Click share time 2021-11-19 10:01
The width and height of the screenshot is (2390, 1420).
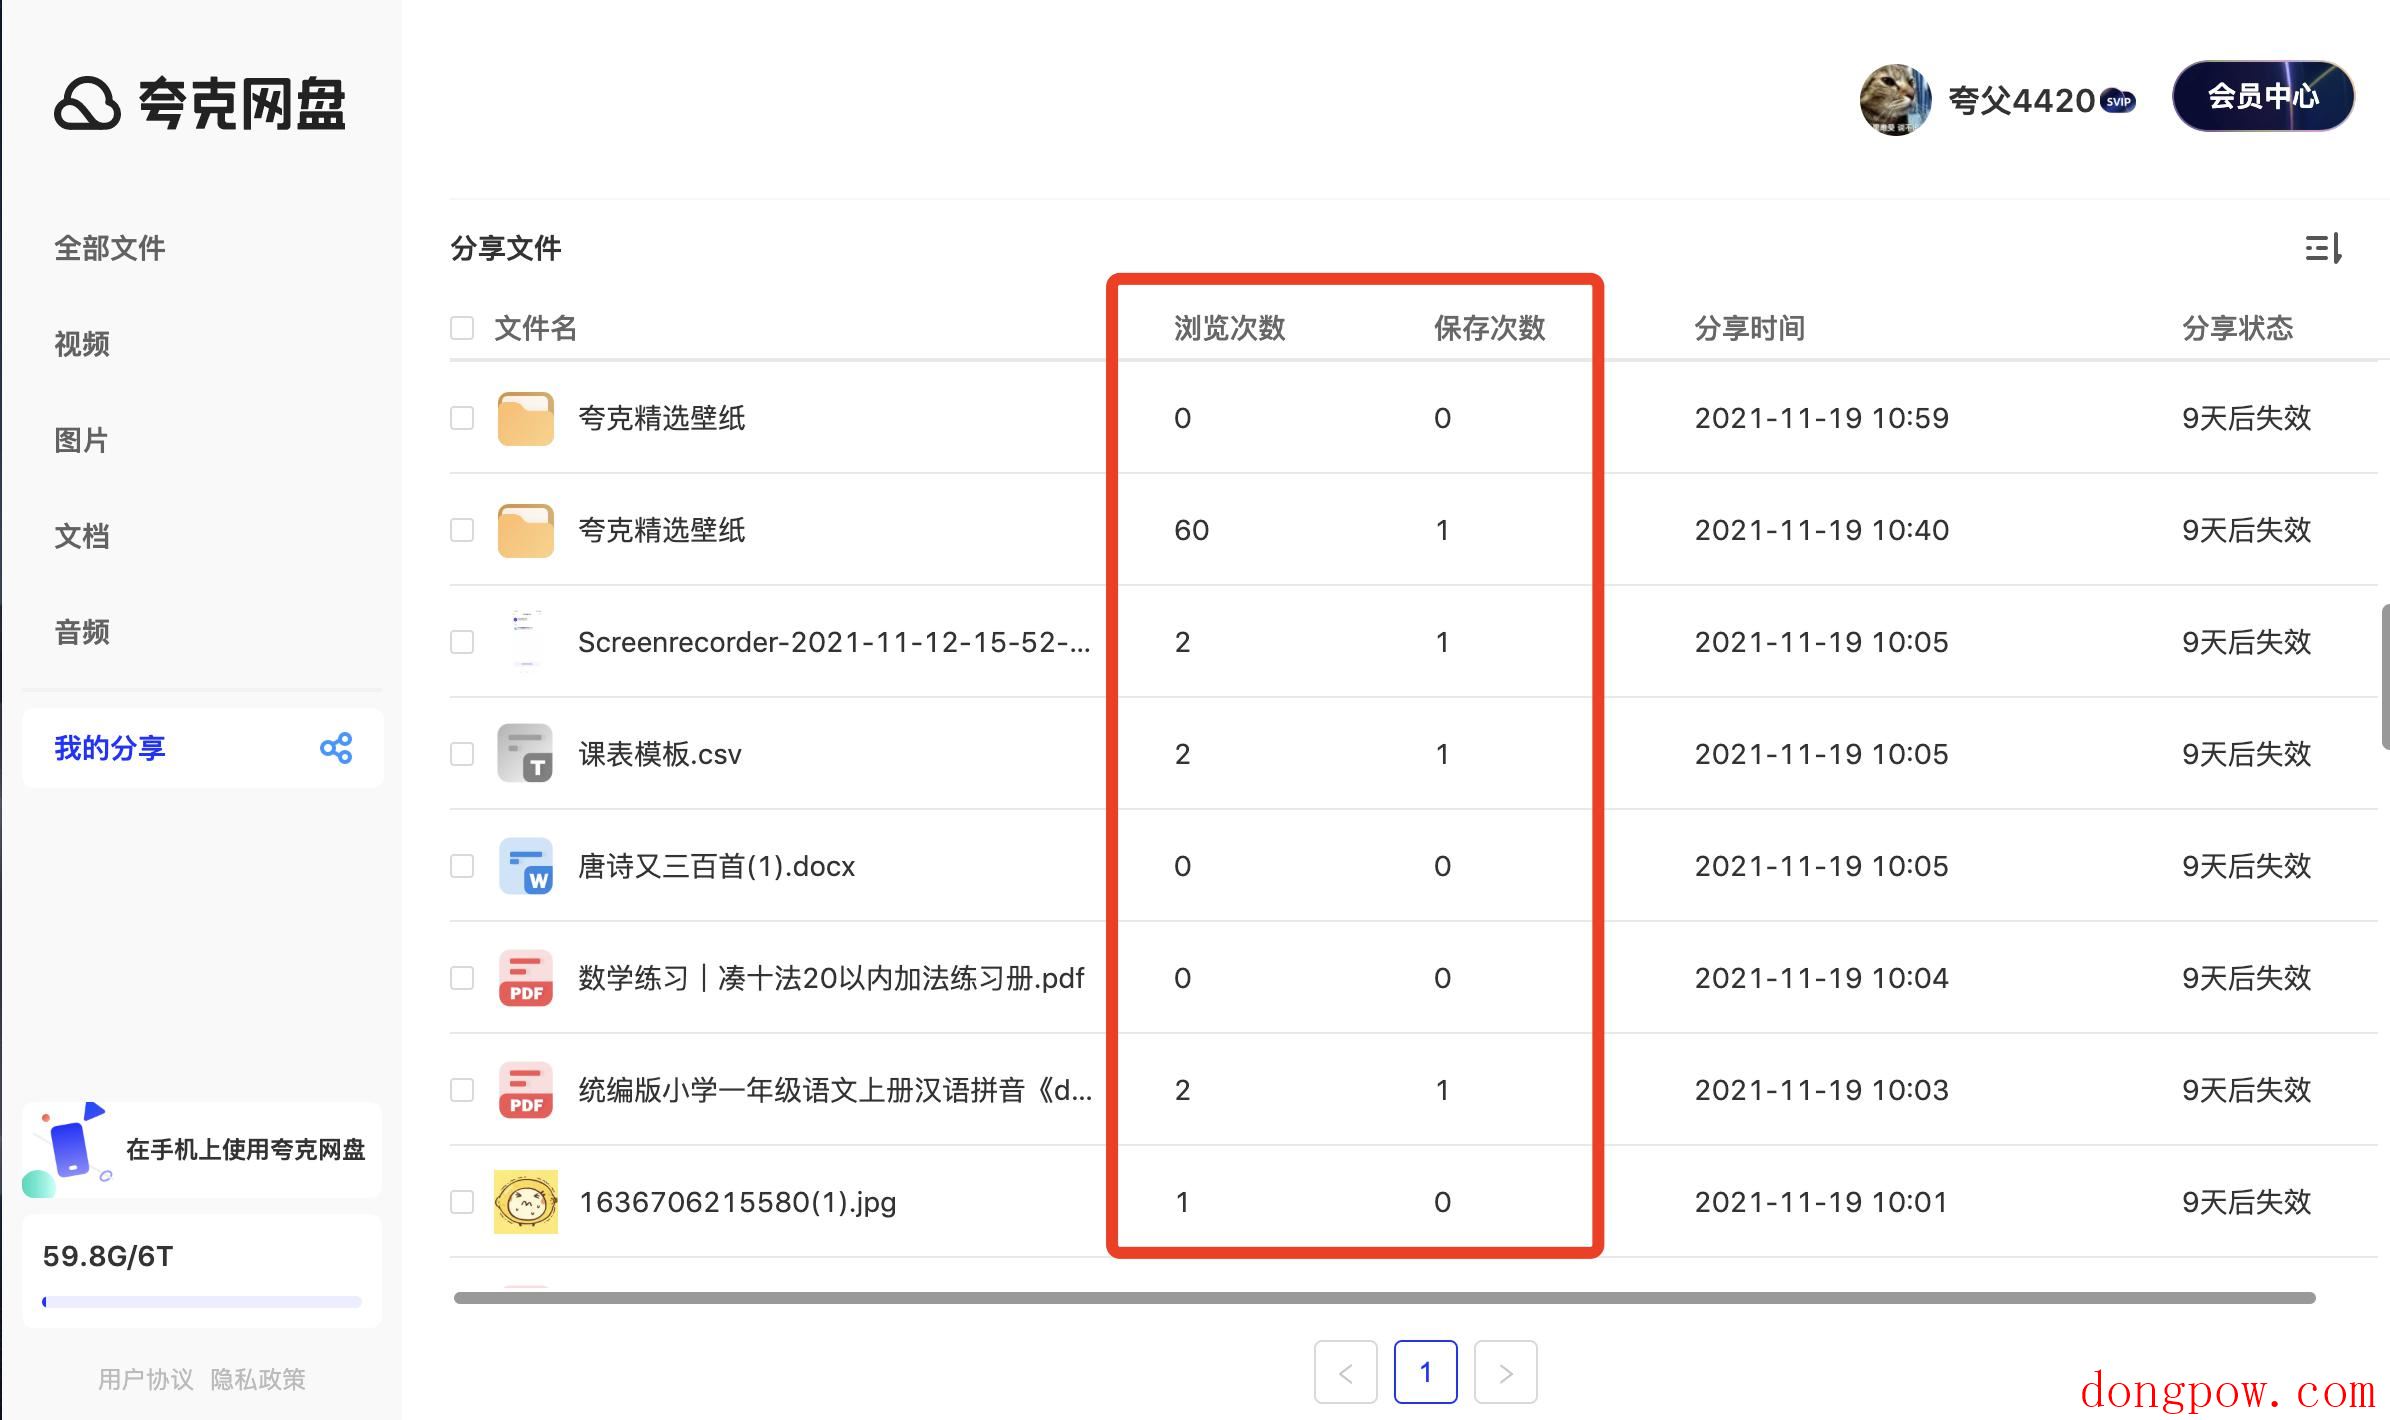click(x=1822, y=1202)
